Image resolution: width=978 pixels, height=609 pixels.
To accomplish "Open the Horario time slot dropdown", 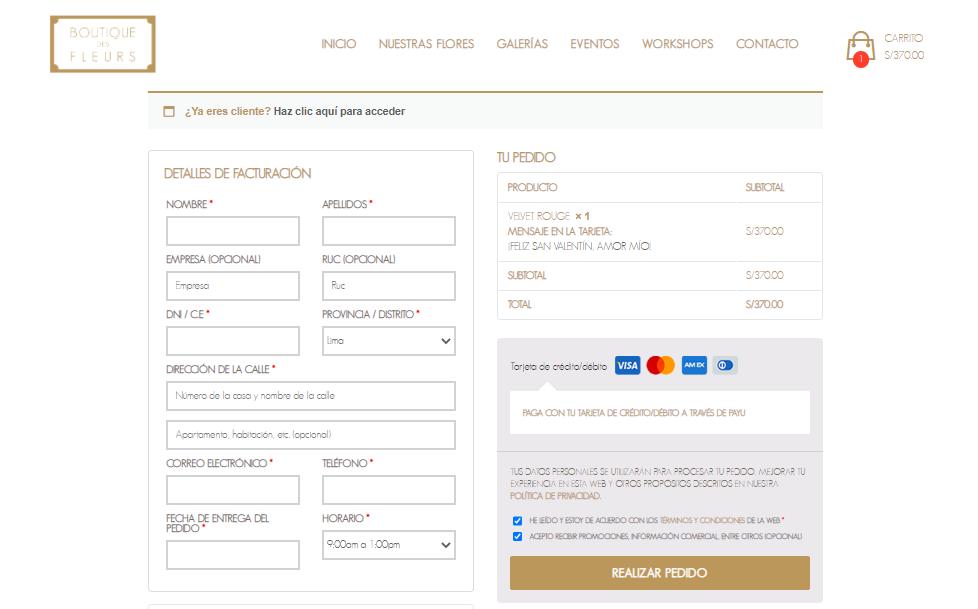I will 389,545.
